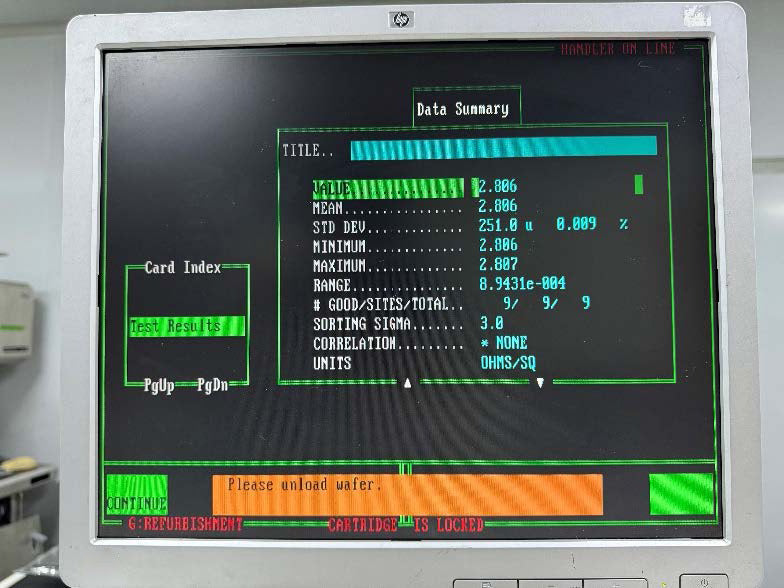The height and width of the screenshot is (588, 784).
Task: Click the RANGE value 8.9431e-004
Action: coord(522,284)
